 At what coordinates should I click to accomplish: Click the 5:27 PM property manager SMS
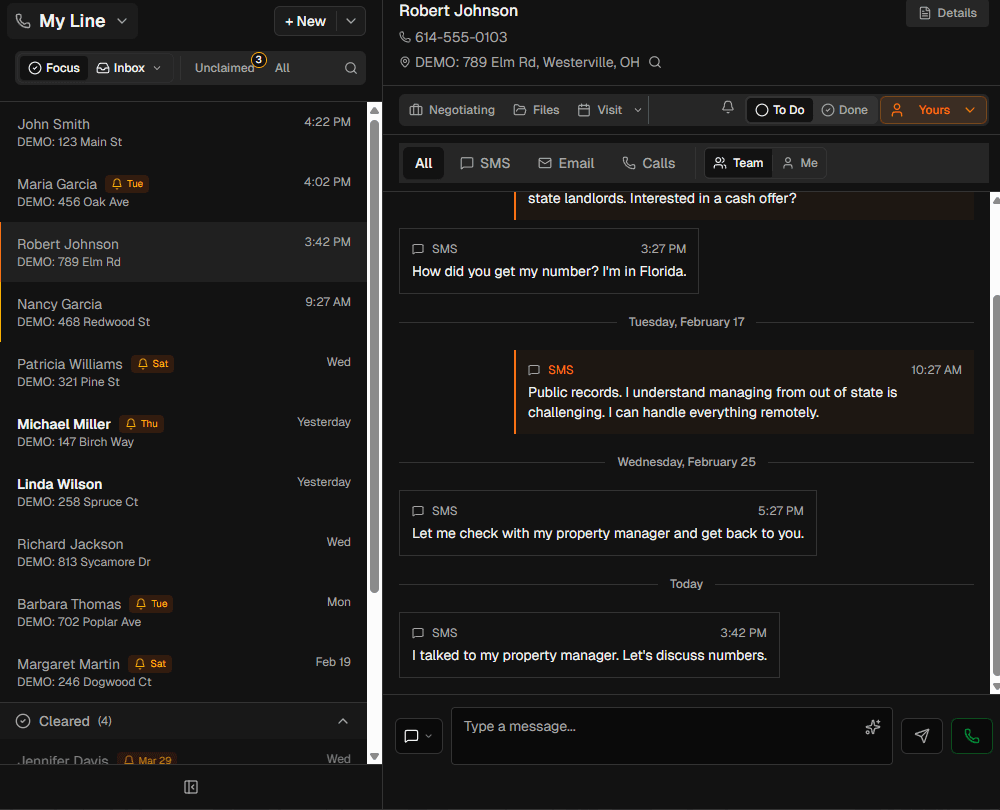[608, 523]
